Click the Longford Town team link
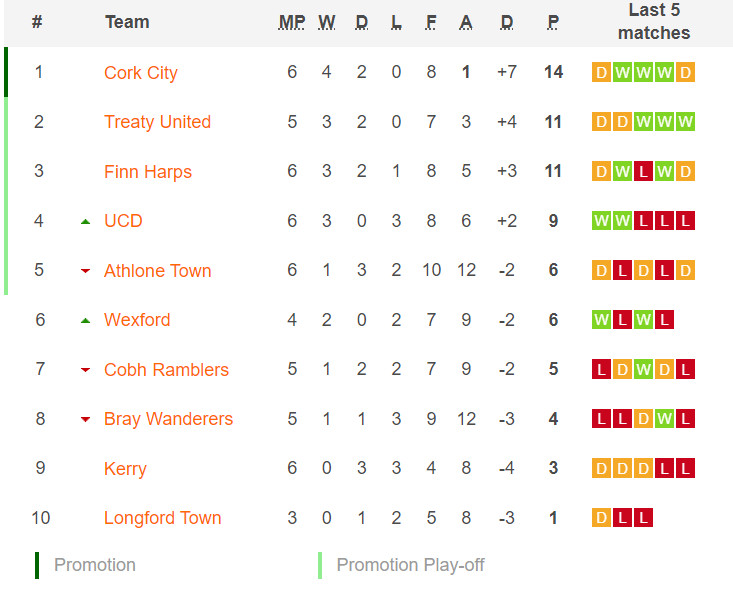 point(162,518)
